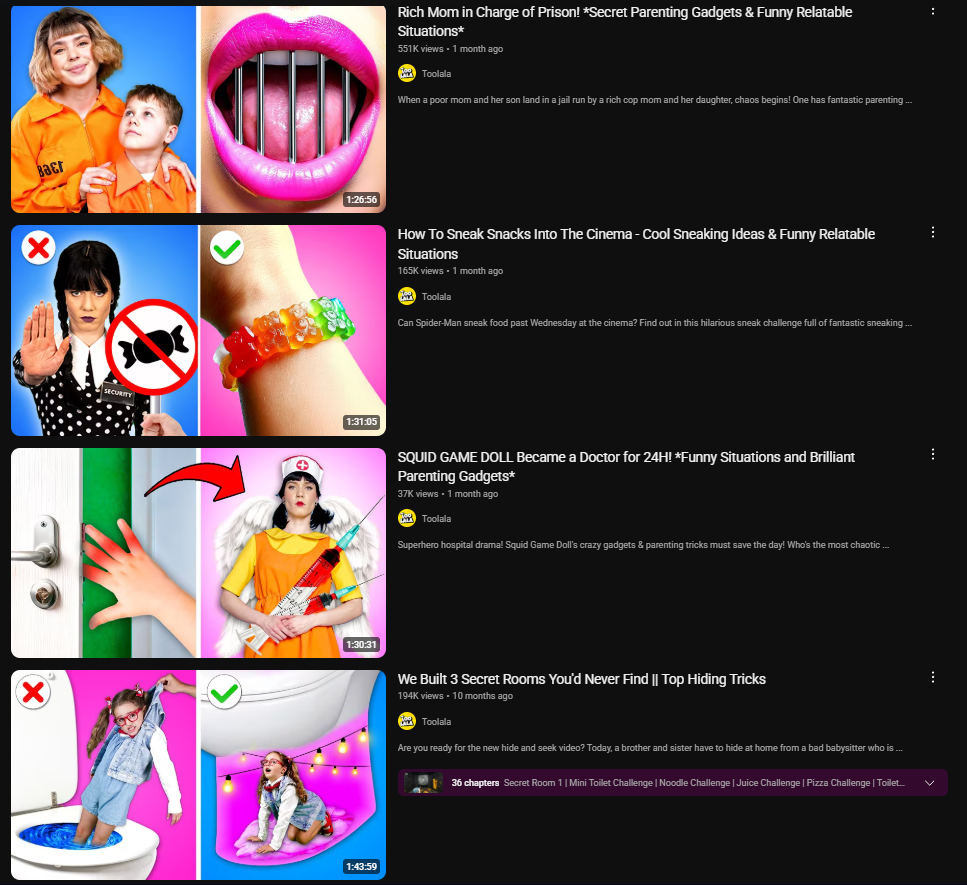Expand the 36 chapters list chevron
This screenshot has width=967, height=885.
tap(929, 783)
